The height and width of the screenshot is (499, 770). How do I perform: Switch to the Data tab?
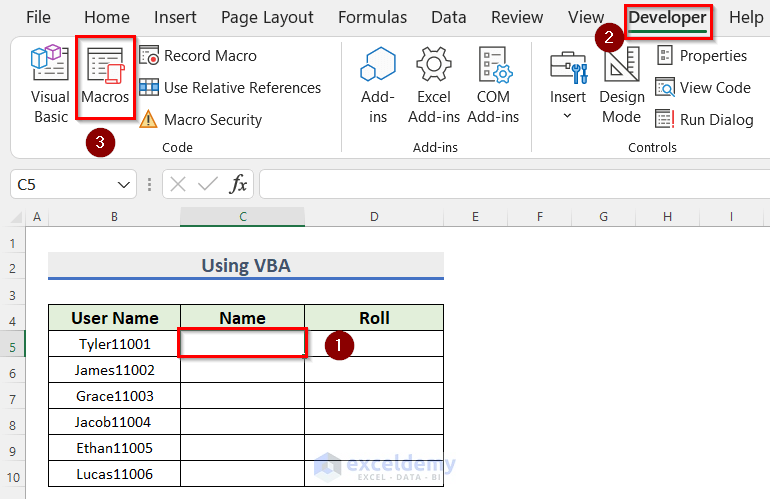tap(448, 18)
